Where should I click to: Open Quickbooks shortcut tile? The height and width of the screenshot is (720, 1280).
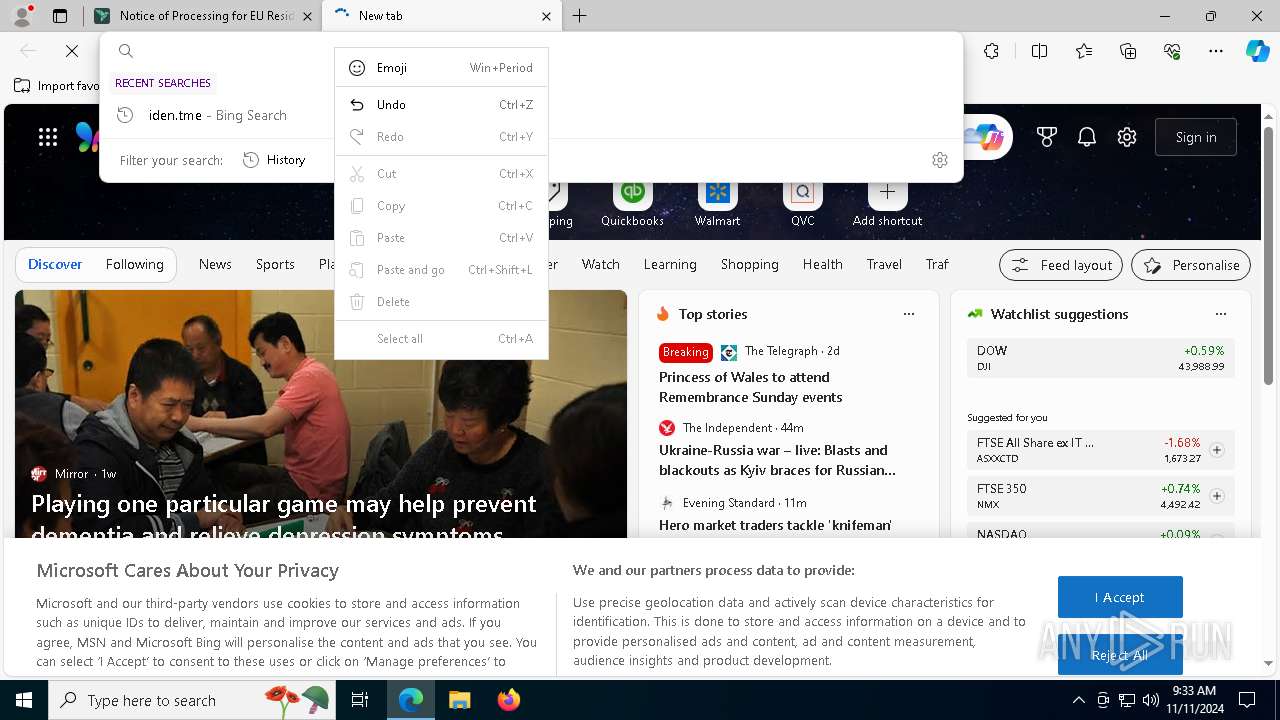point(632,203)
